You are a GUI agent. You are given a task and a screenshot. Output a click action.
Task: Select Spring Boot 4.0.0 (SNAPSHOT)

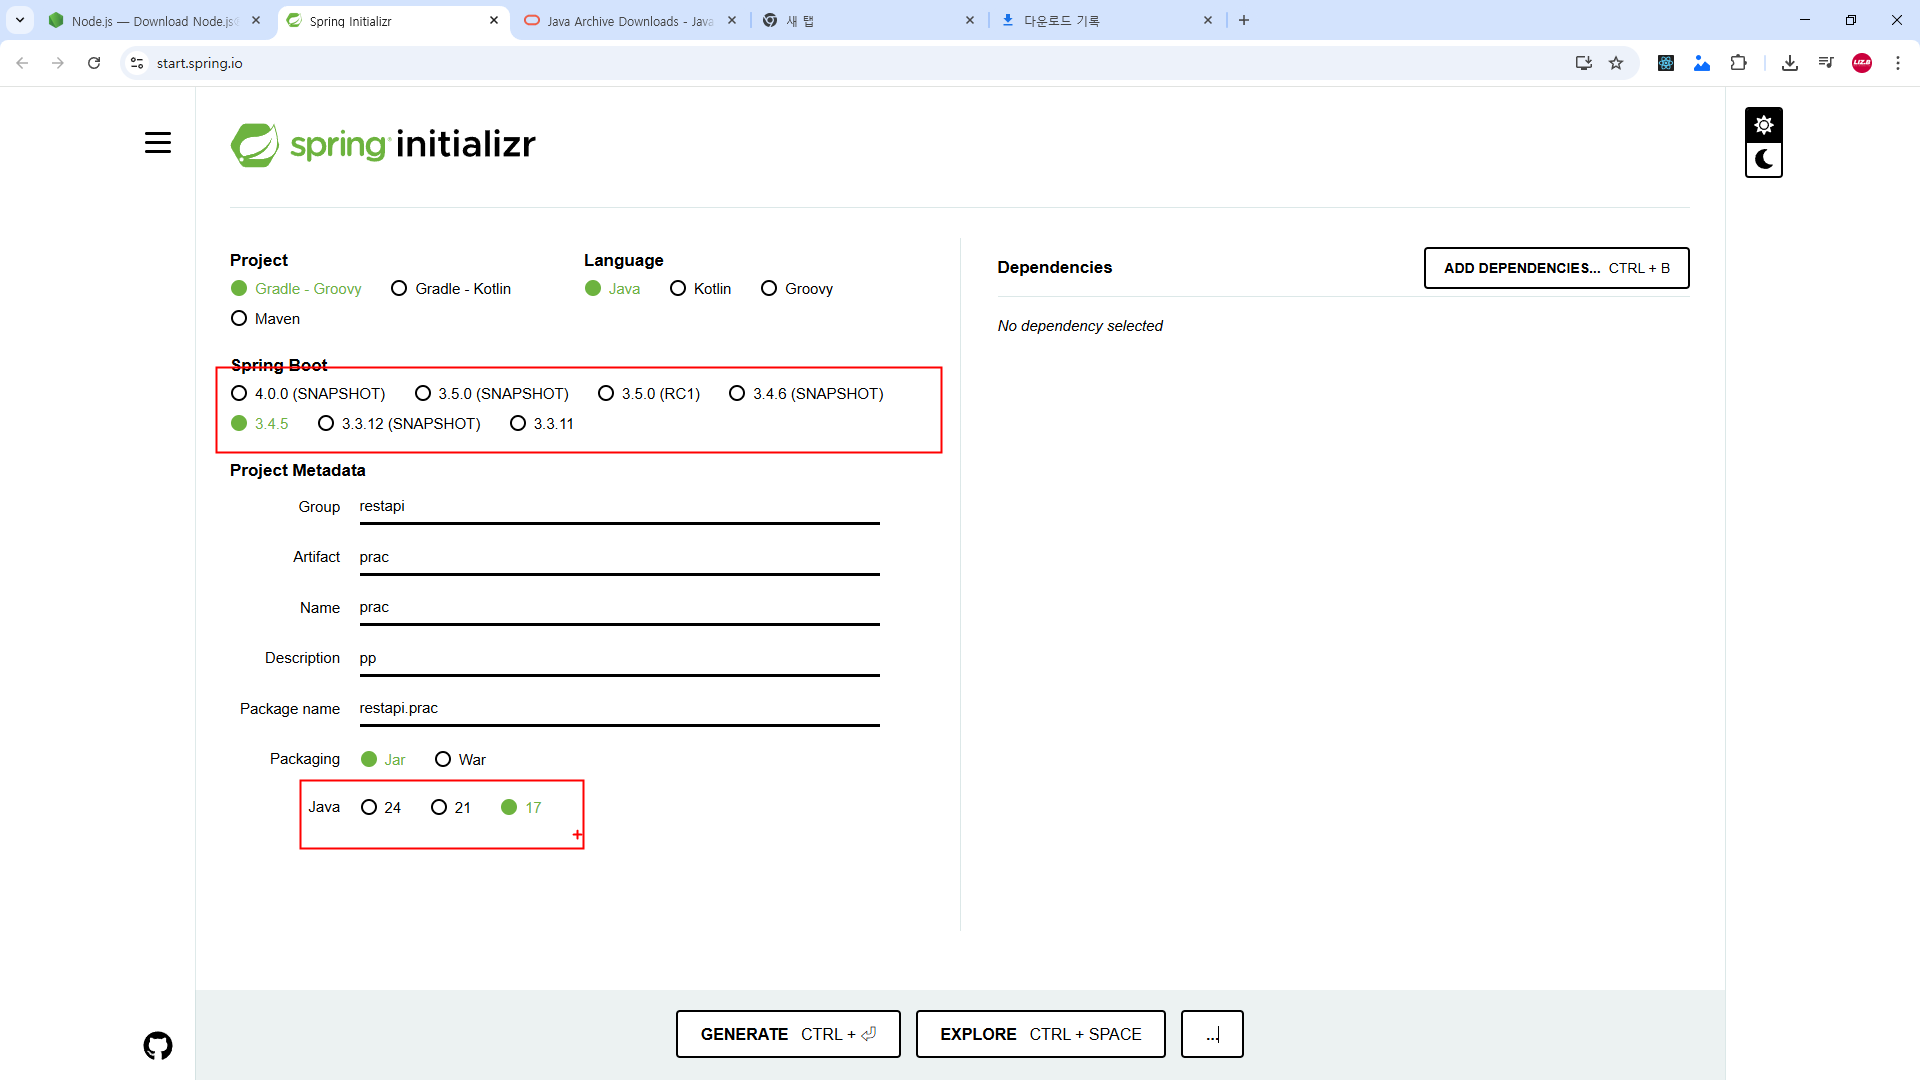[x=308, y=394]
